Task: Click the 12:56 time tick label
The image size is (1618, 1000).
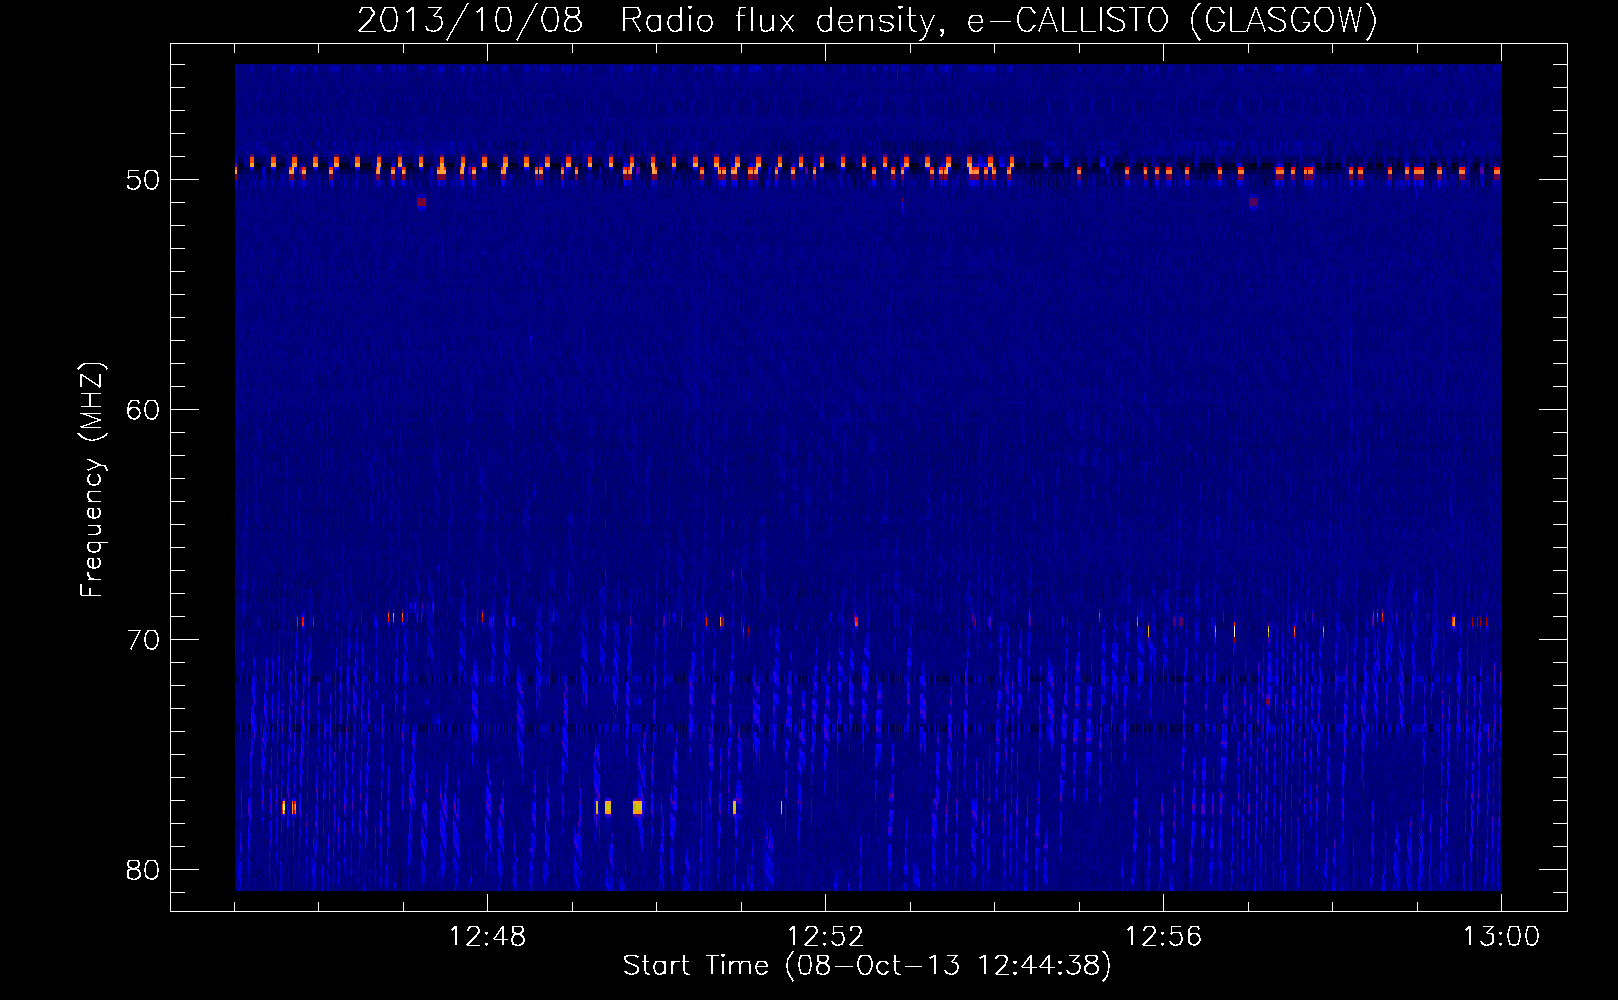Action: pos(1163,937)
